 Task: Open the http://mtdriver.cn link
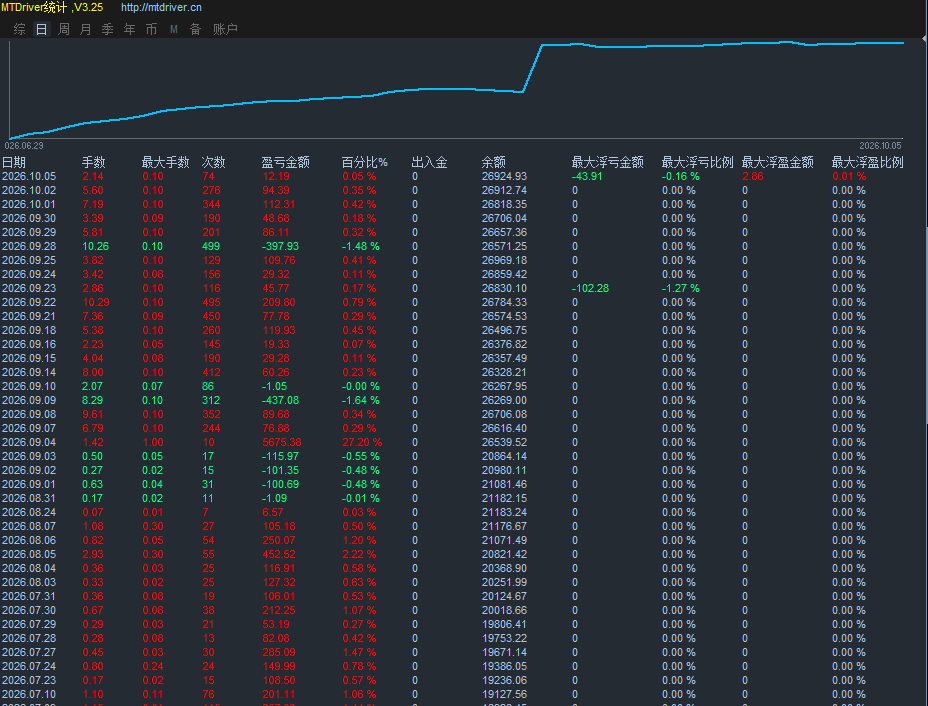pyautogui.click(x=161, y=8)
